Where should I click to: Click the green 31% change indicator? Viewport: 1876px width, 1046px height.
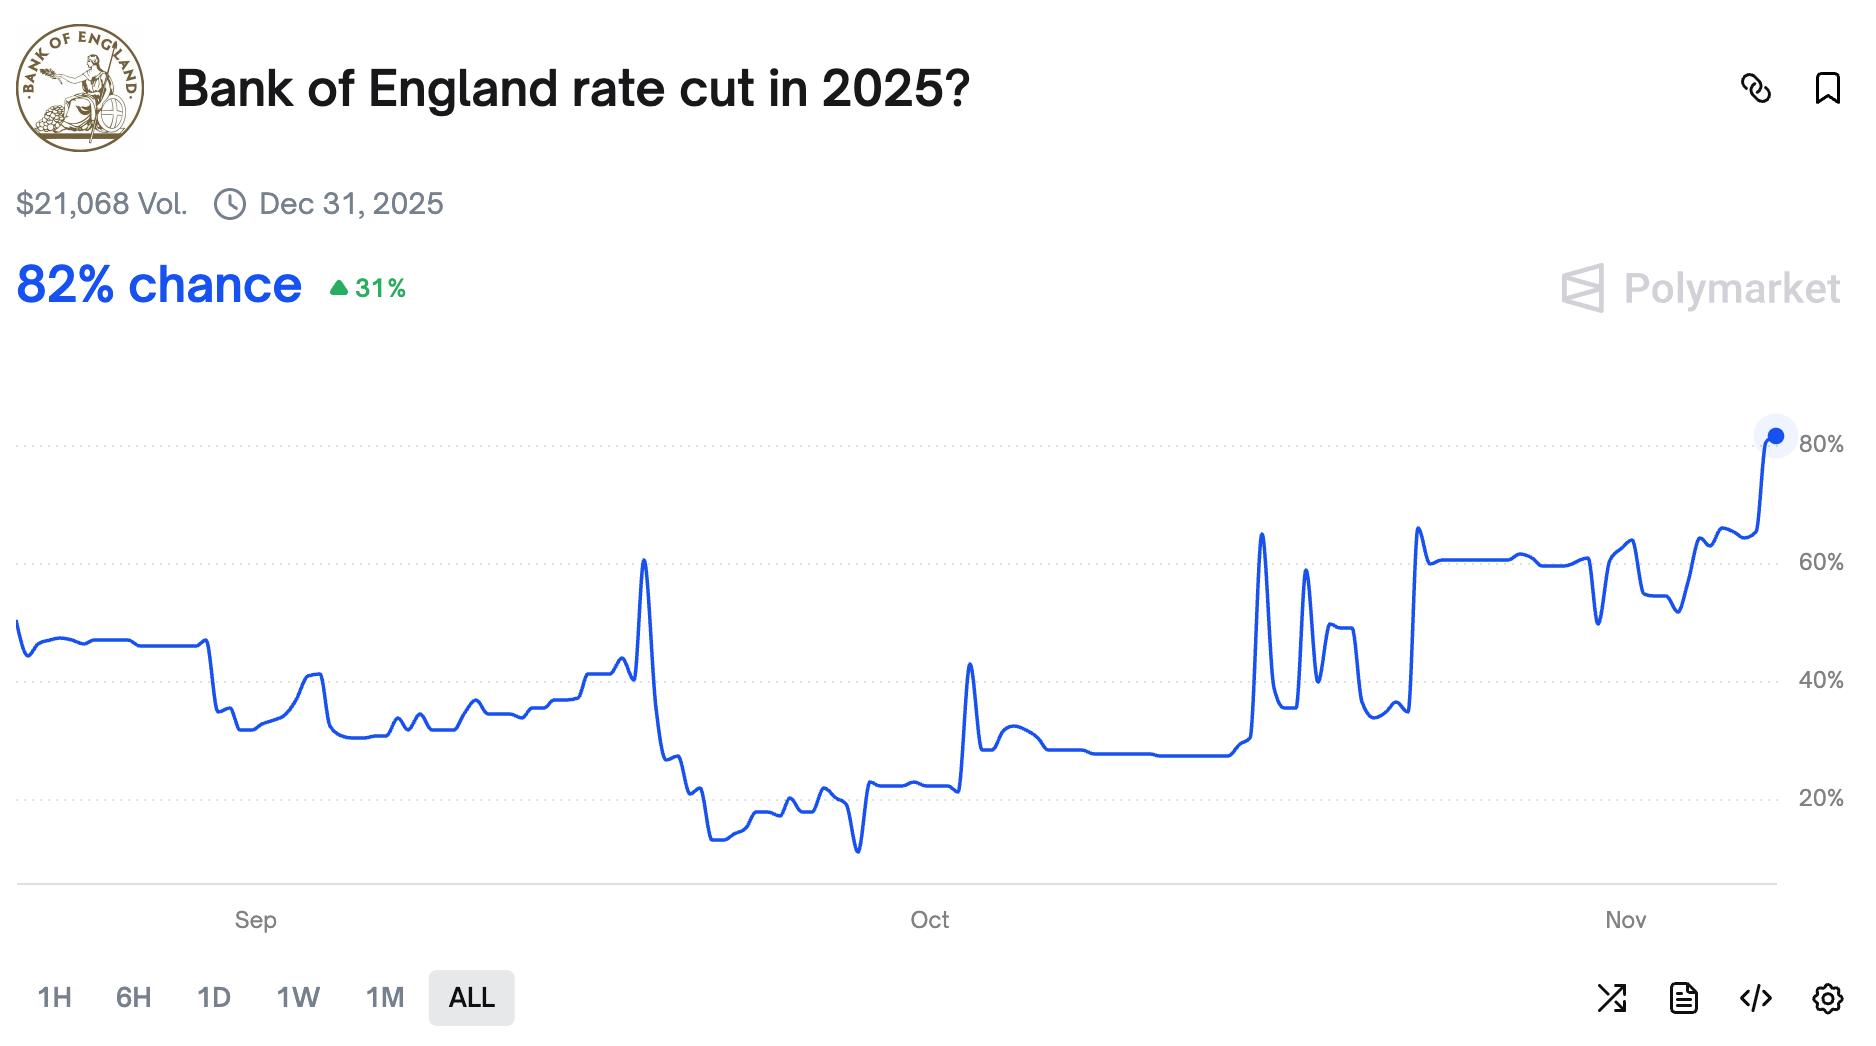[368, 288]
